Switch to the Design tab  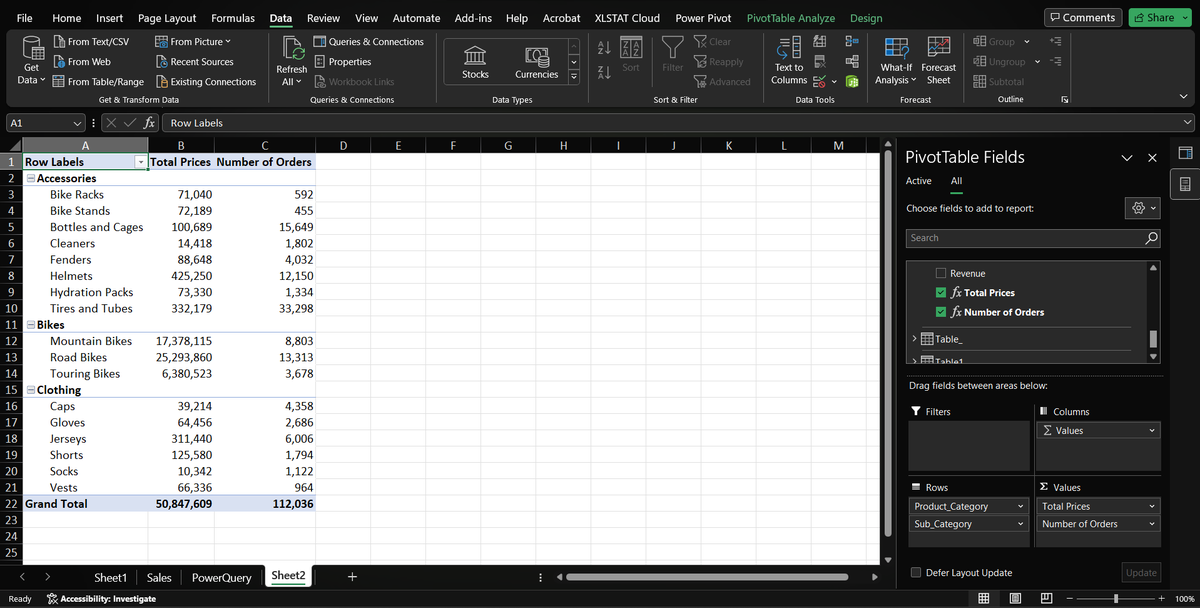[866, 18]
